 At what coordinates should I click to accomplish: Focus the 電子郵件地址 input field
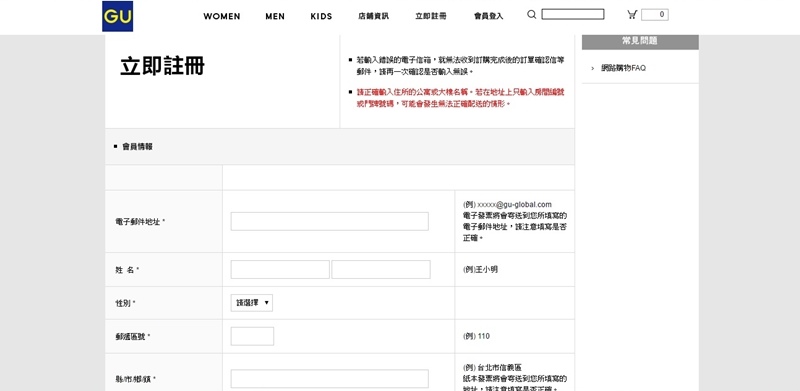[x=330, y=222]
